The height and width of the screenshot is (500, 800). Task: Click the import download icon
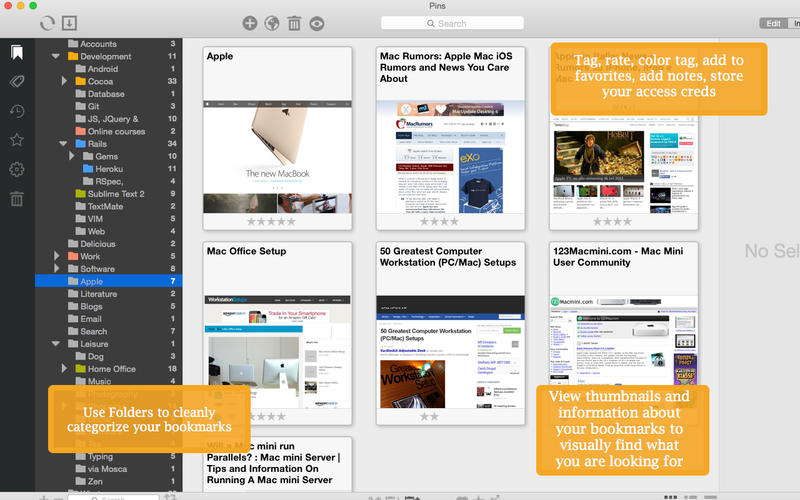pos(69,23)
